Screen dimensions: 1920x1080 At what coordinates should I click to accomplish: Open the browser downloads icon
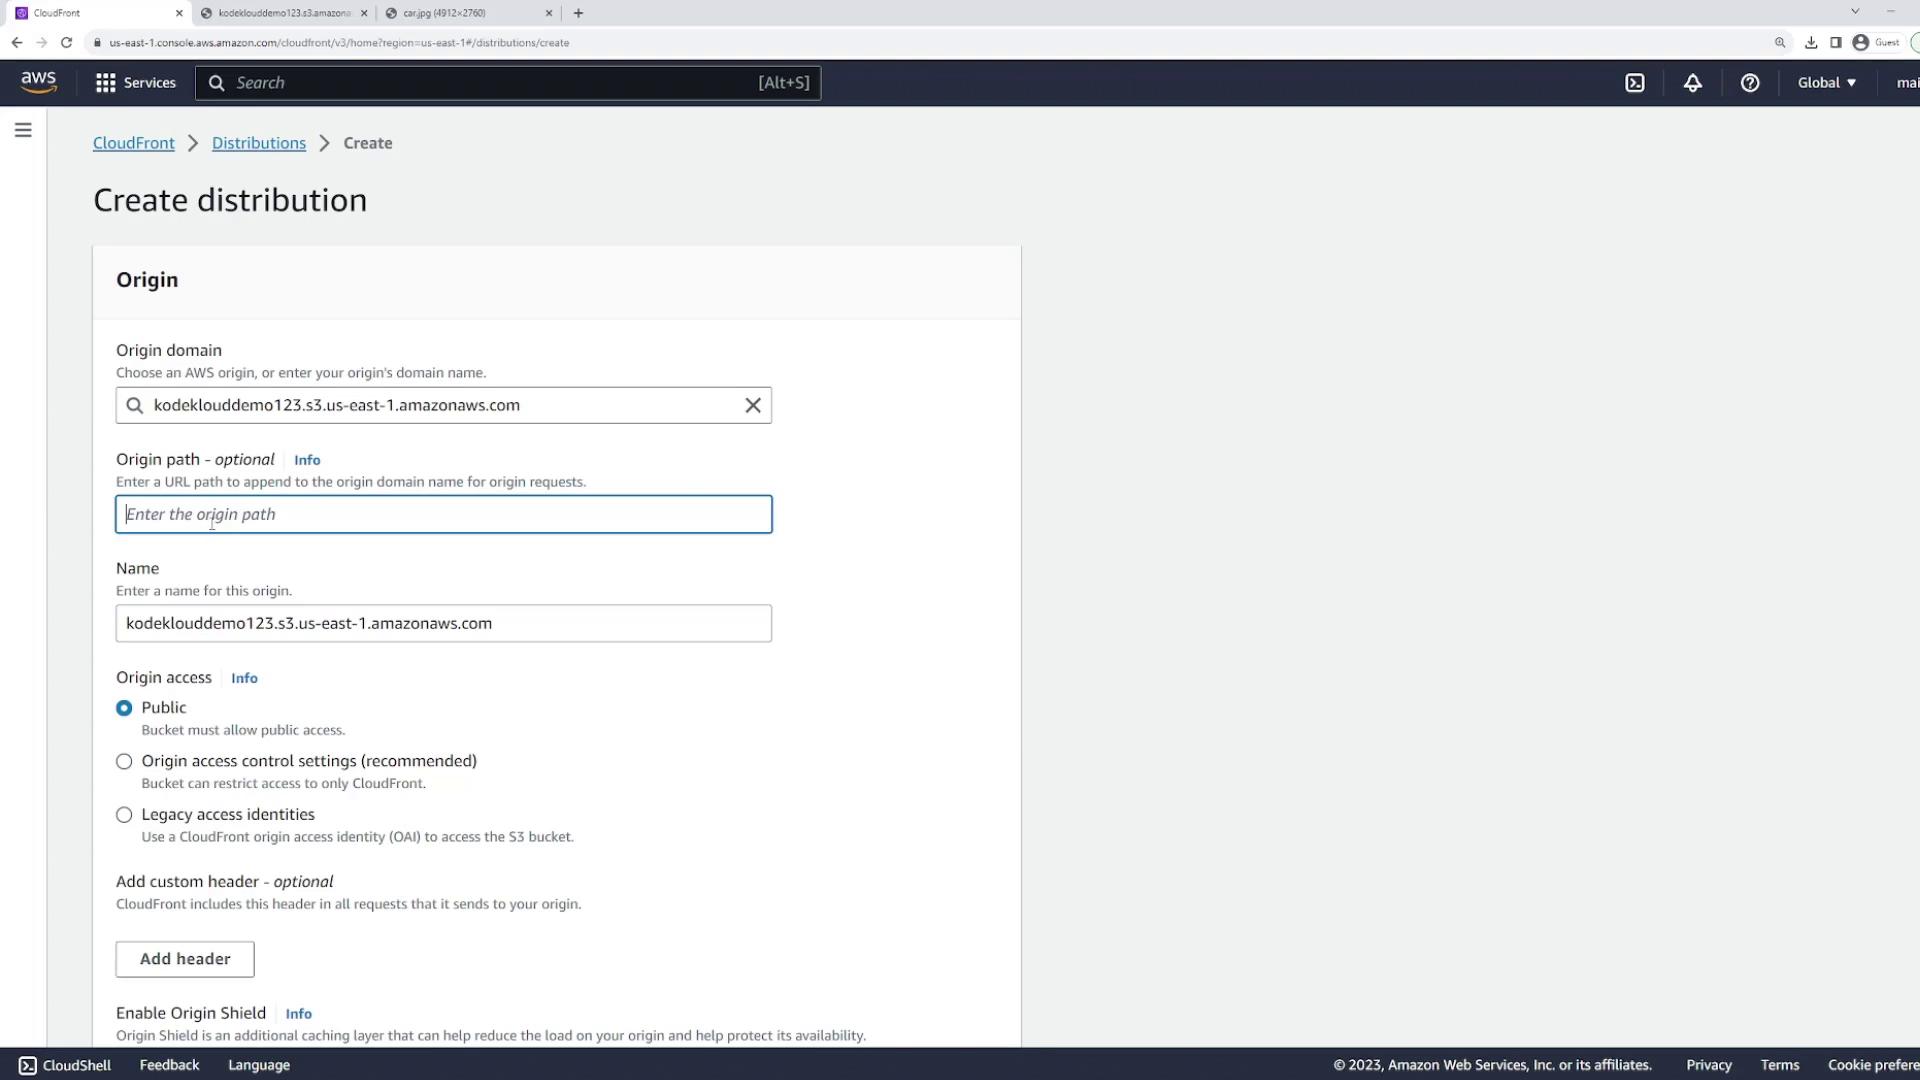click(1811, 42)
